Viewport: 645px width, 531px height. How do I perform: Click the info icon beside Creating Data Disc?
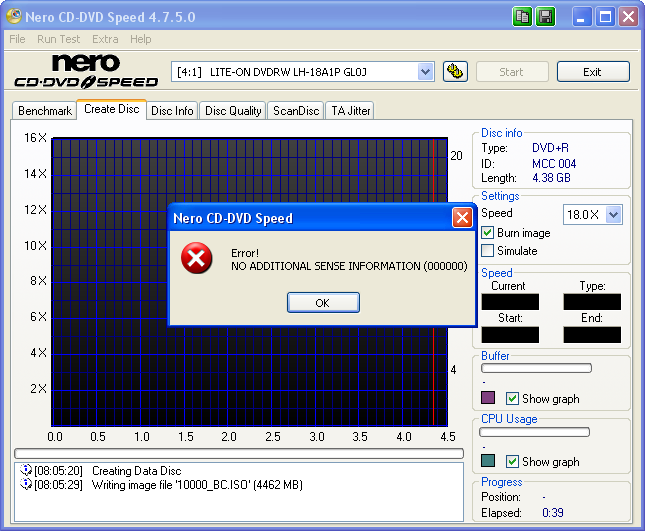coord(26,470)
